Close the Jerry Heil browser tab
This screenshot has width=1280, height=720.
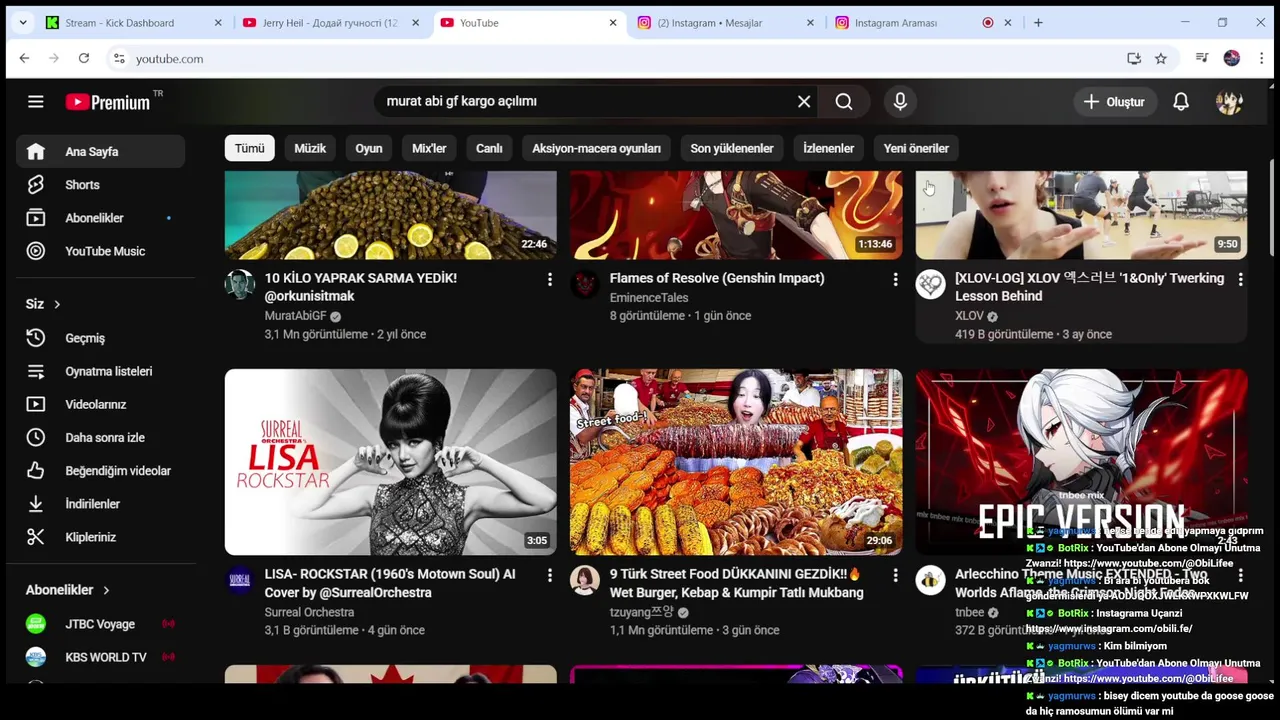(416, 22)
